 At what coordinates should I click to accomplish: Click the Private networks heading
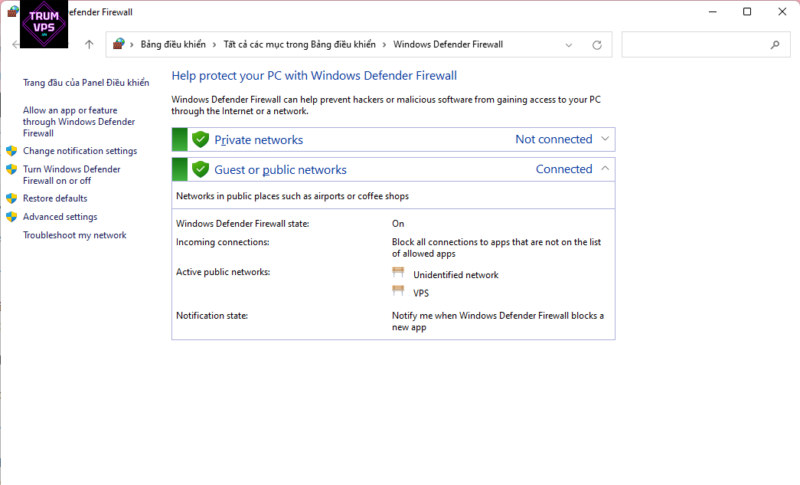coord(259,140)
